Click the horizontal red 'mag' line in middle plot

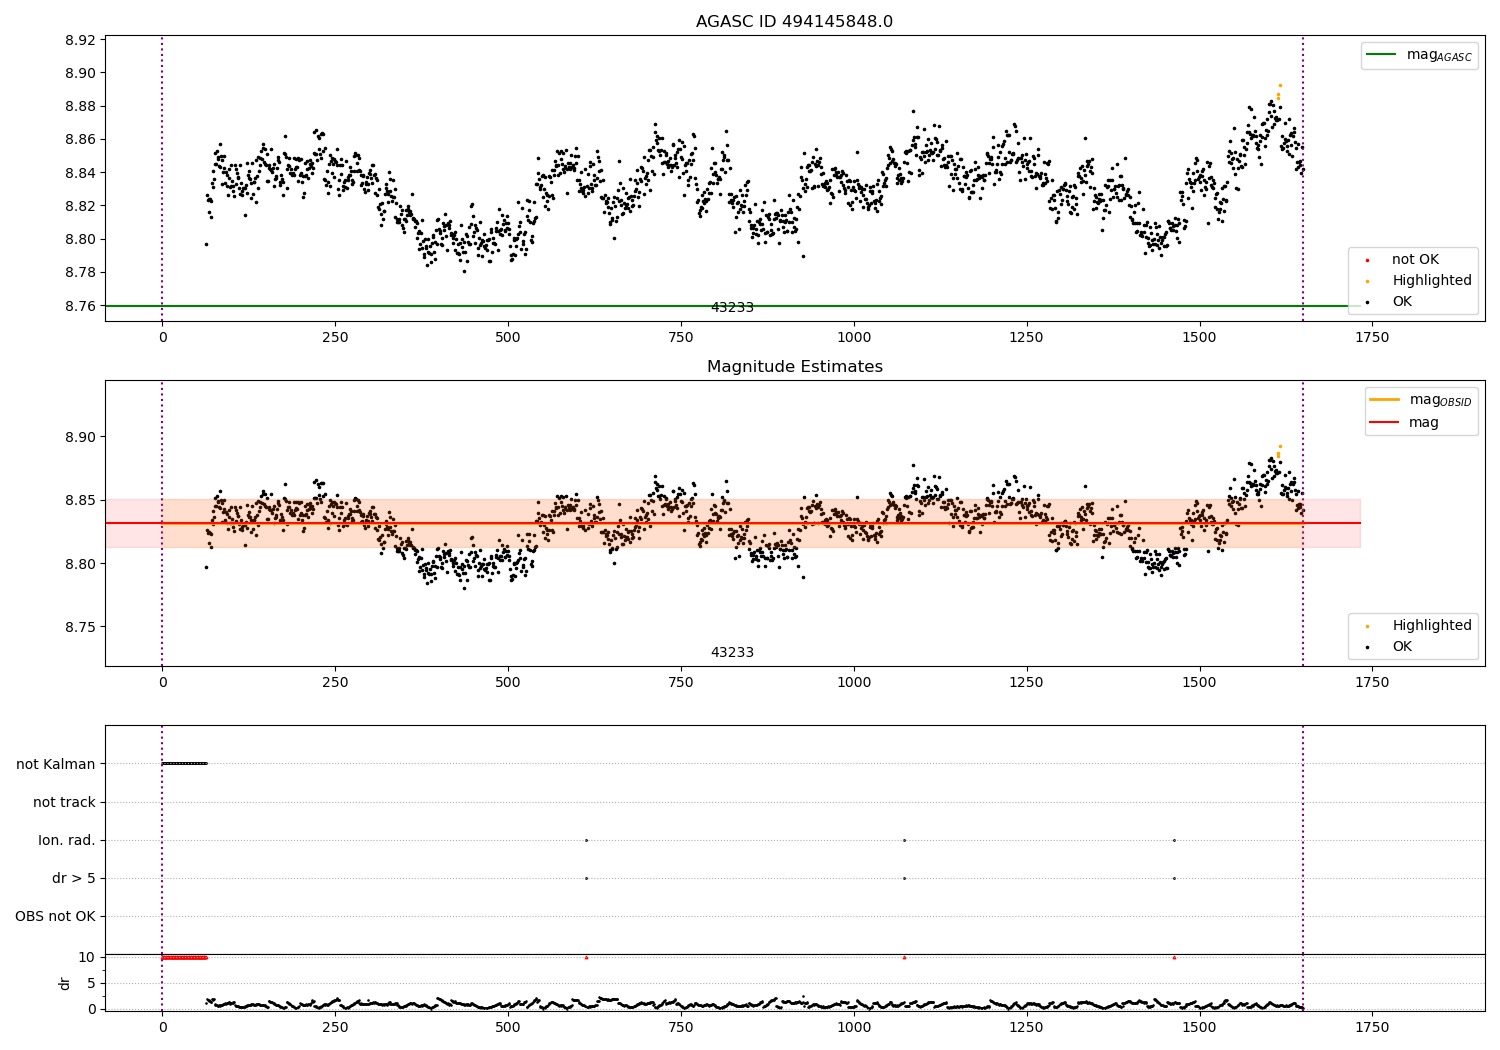[x=733, y=523]
